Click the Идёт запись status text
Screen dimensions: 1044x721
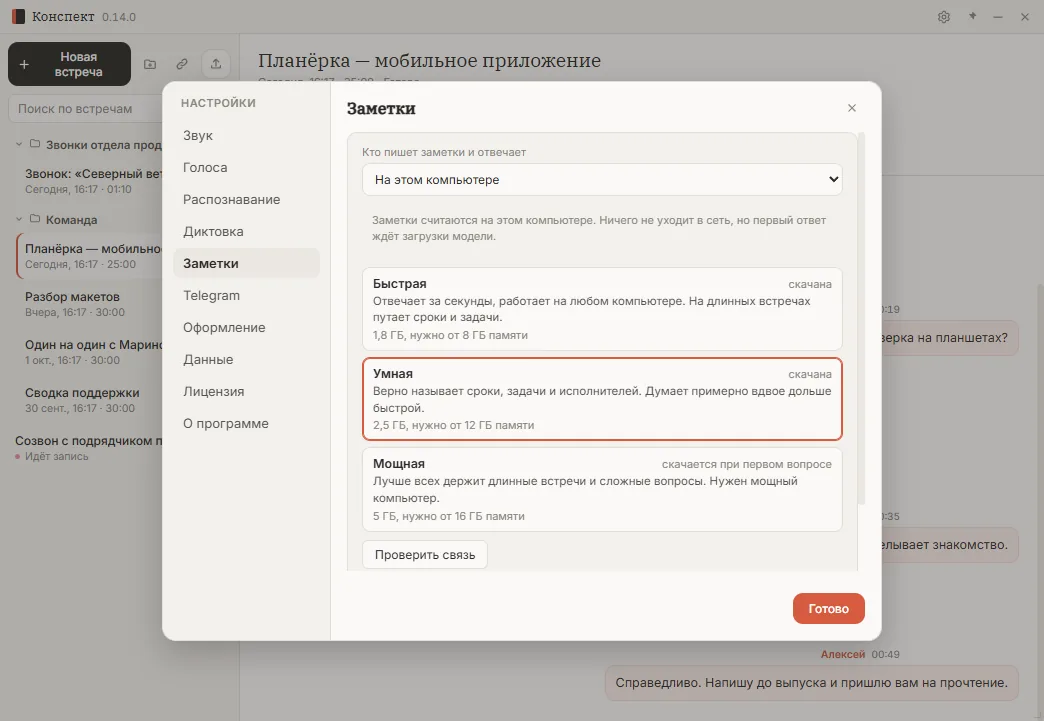[57, 456]
